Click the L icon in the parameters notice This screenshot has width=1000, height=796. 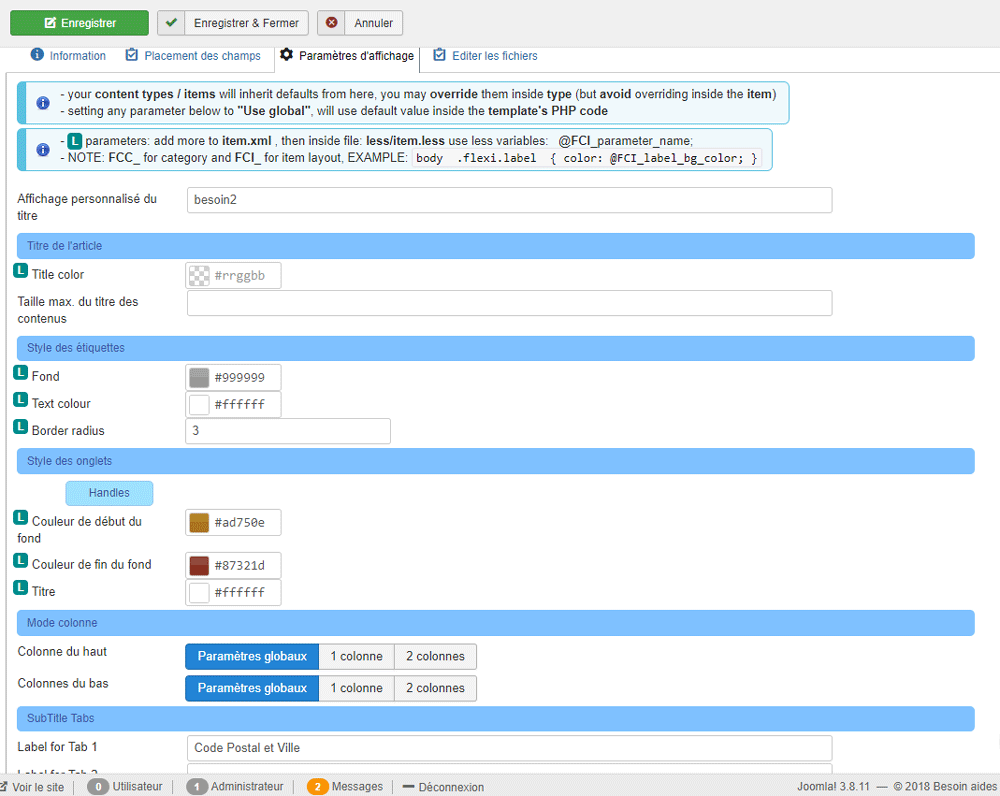75,141
